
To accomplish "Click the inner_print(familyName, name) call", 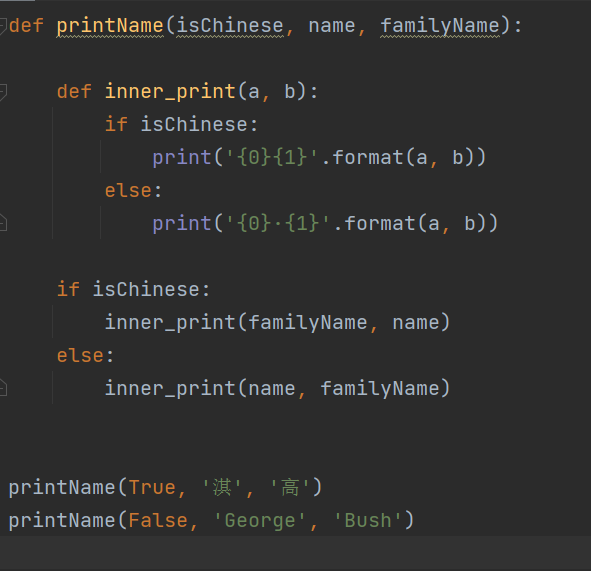I will (x=277, y=323).
